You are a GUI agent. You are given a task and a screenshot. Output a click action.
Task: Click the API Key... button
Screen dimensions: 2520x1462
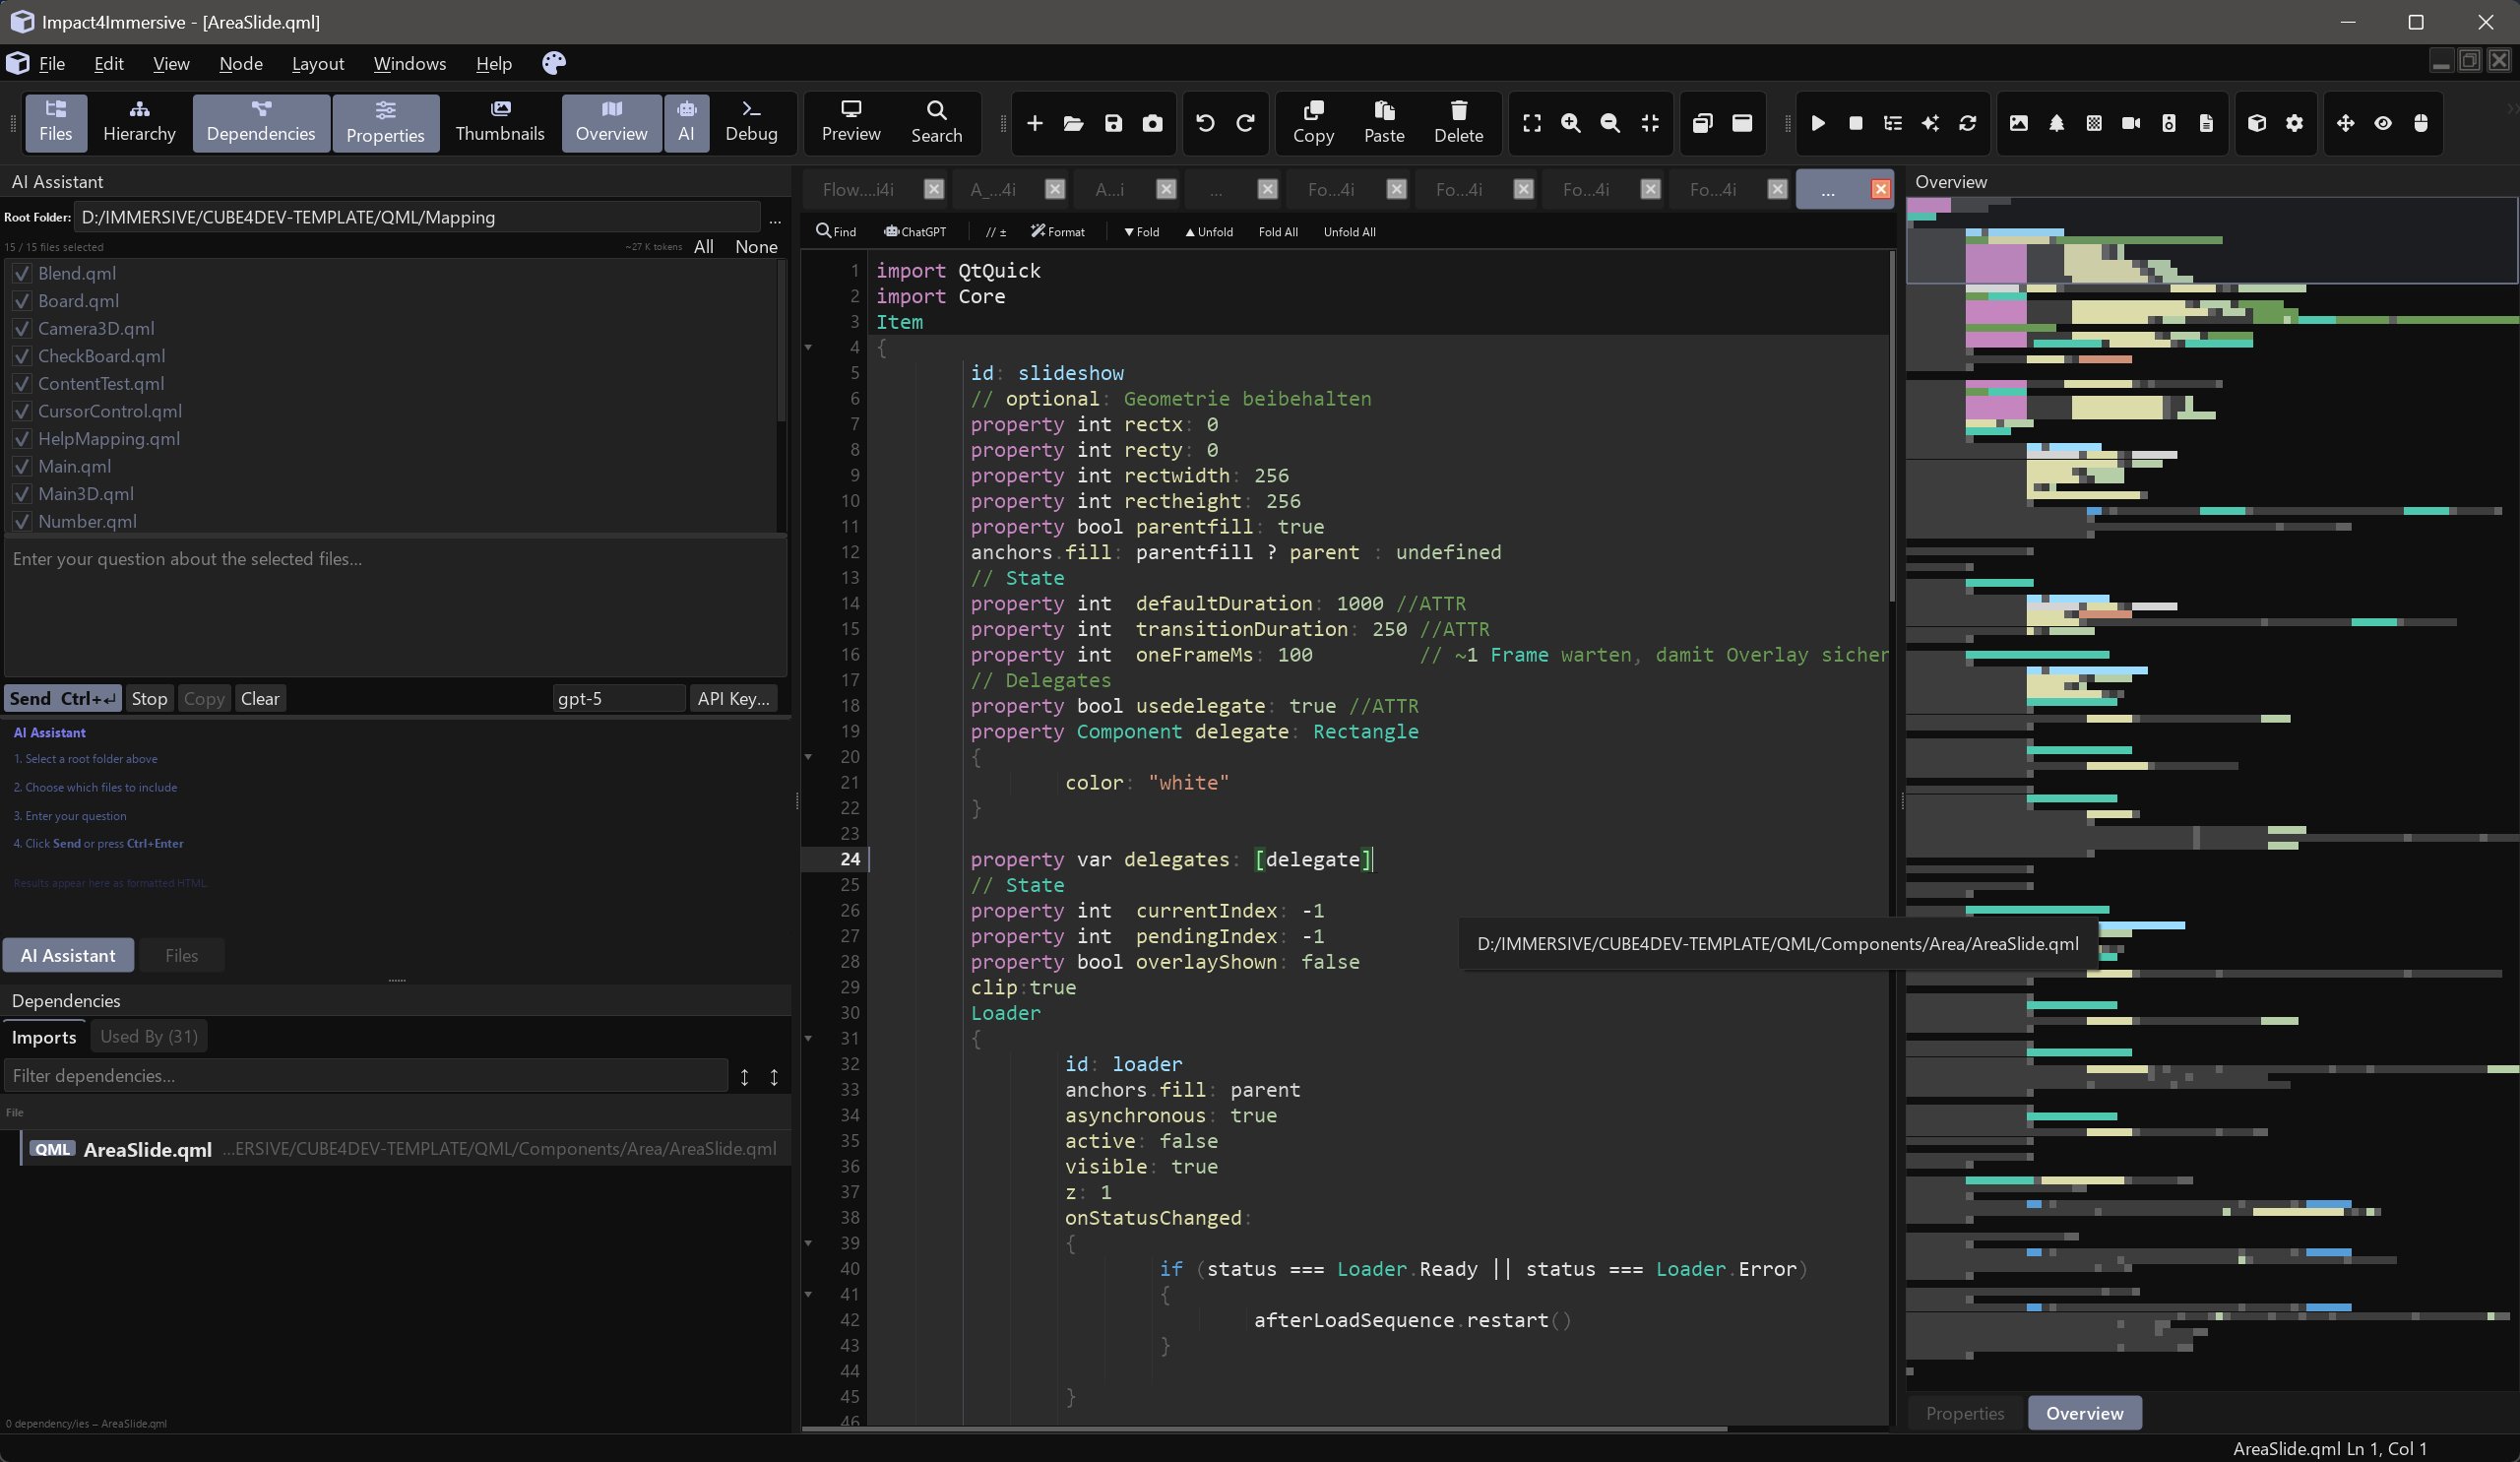[x=733, y=698]
